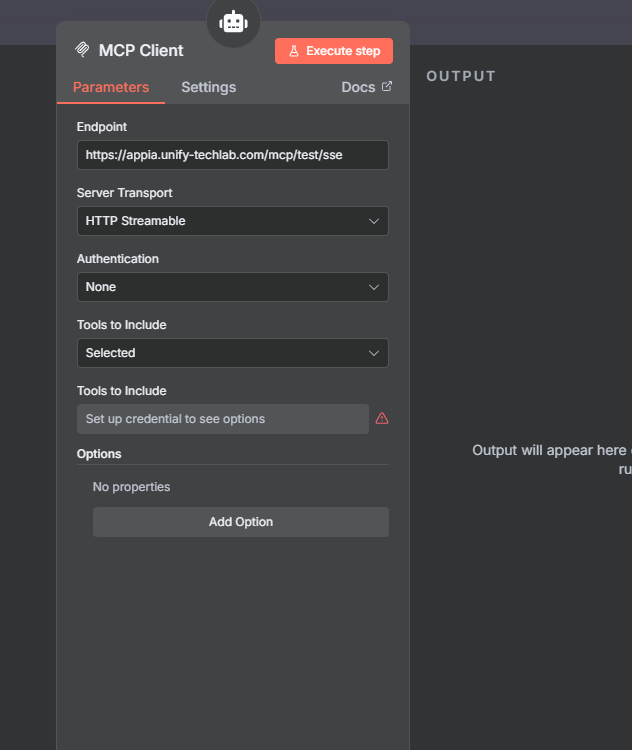Screen dimensions: 632x750
Task: Open the Docs link
Action: [358, 87]
